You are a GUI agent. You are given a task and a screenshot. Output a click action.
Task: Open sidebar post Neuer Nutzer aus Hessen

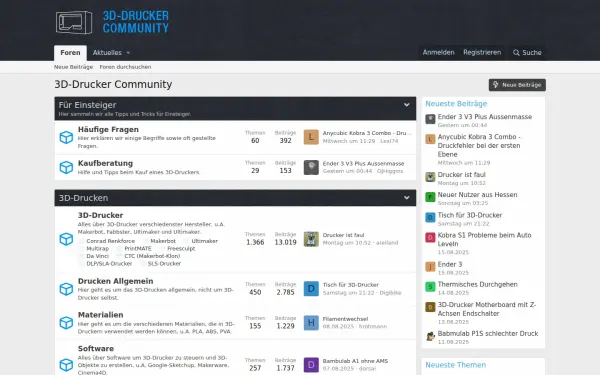478,195
